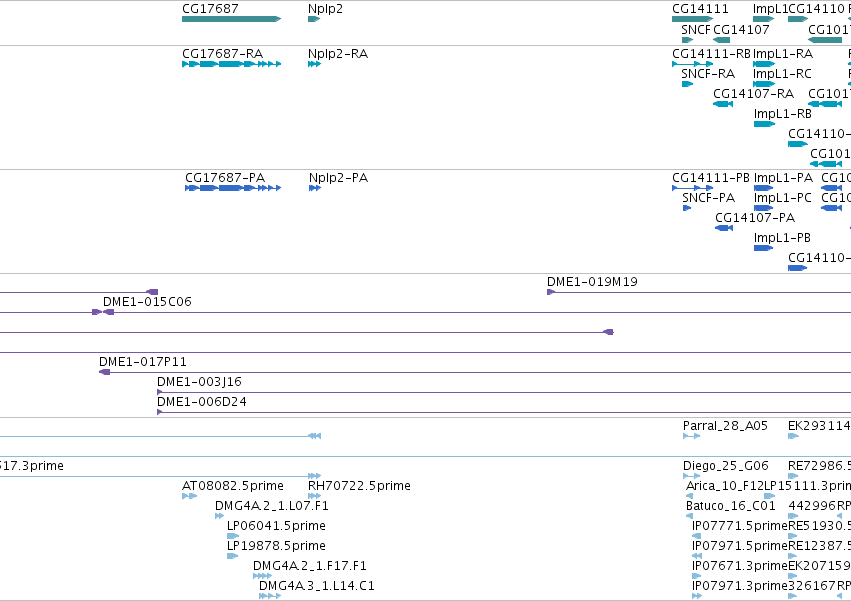This screenshot has width=851, height=601.
Task: Select the CG17687-RA transcript label
Action: tap(223, 54)
